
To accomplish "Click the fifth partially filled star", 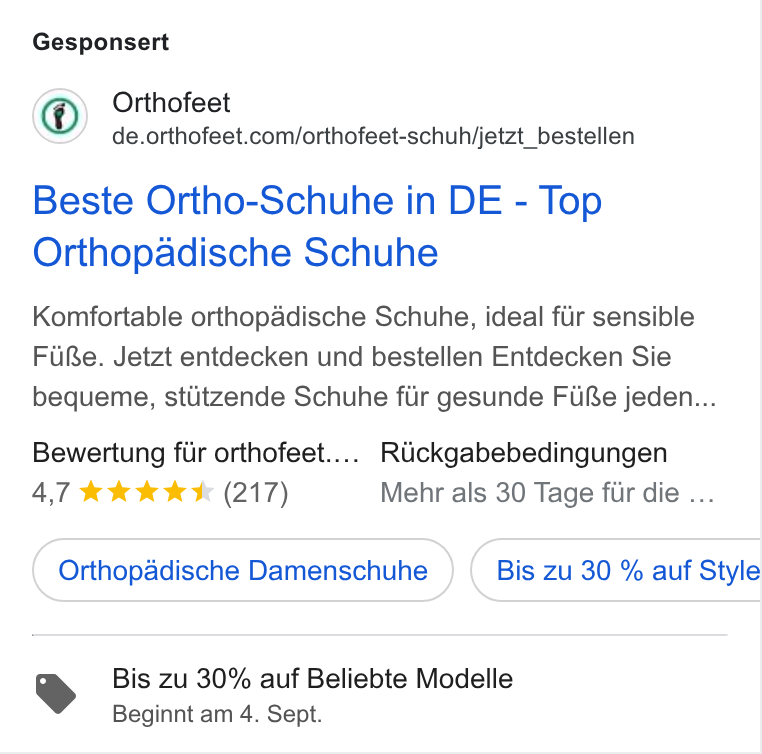I will tap(203, 492).
